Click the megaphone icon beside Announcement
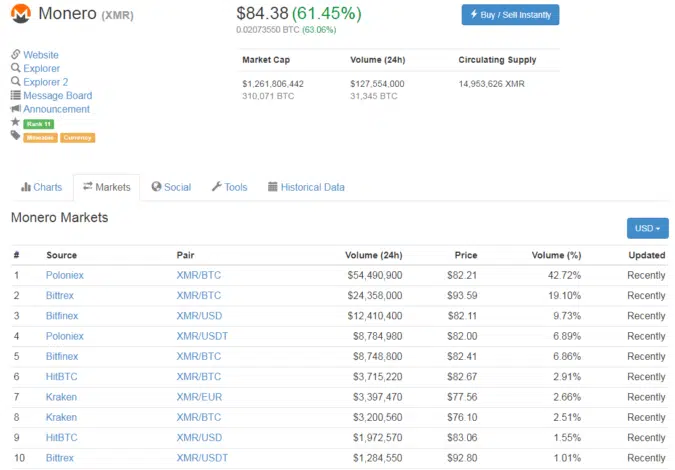 (15, 108)
